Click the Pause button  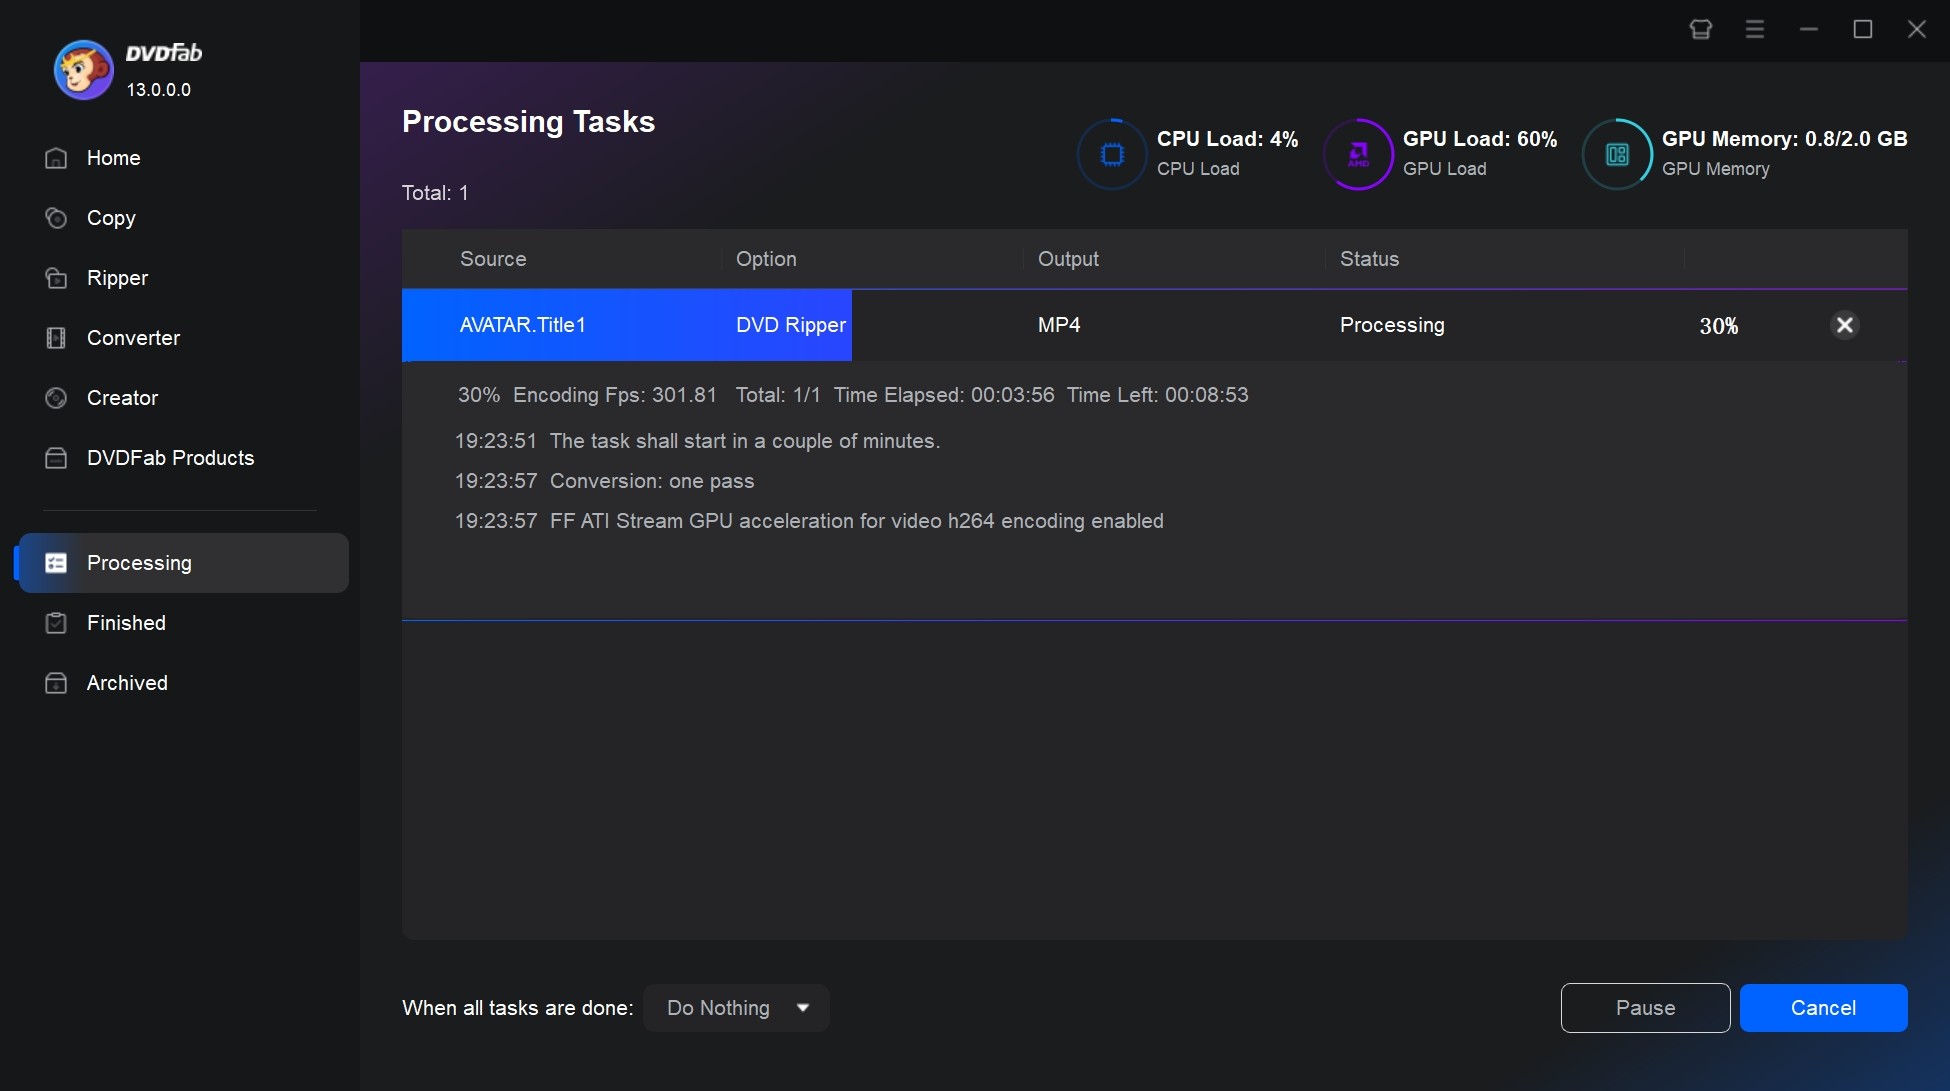(x=1645, y=1007)
